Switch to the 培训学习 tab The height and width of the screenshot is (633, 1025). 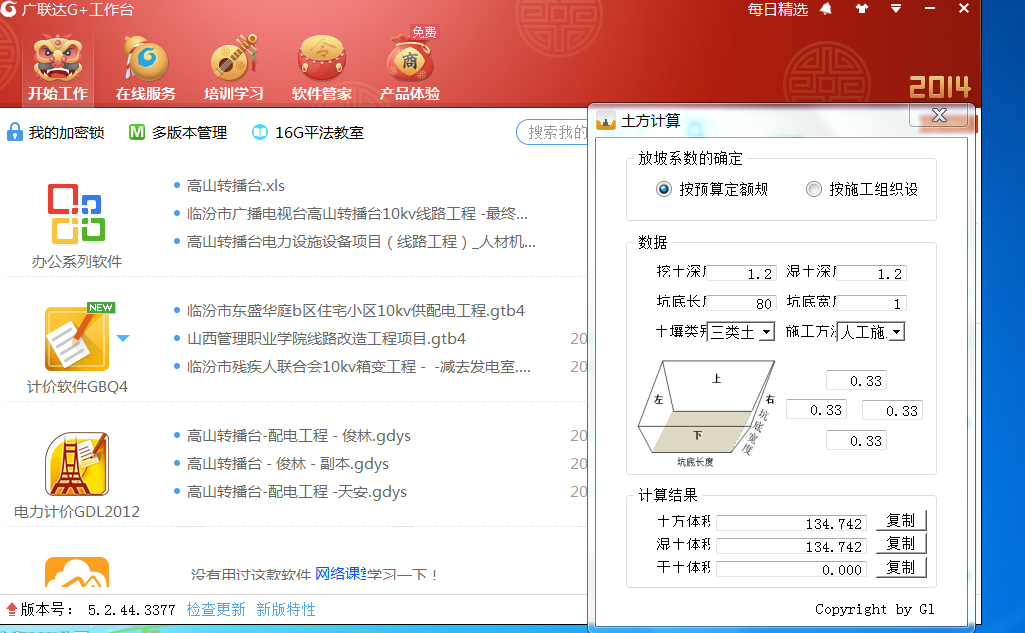click(x=233, y=69)
